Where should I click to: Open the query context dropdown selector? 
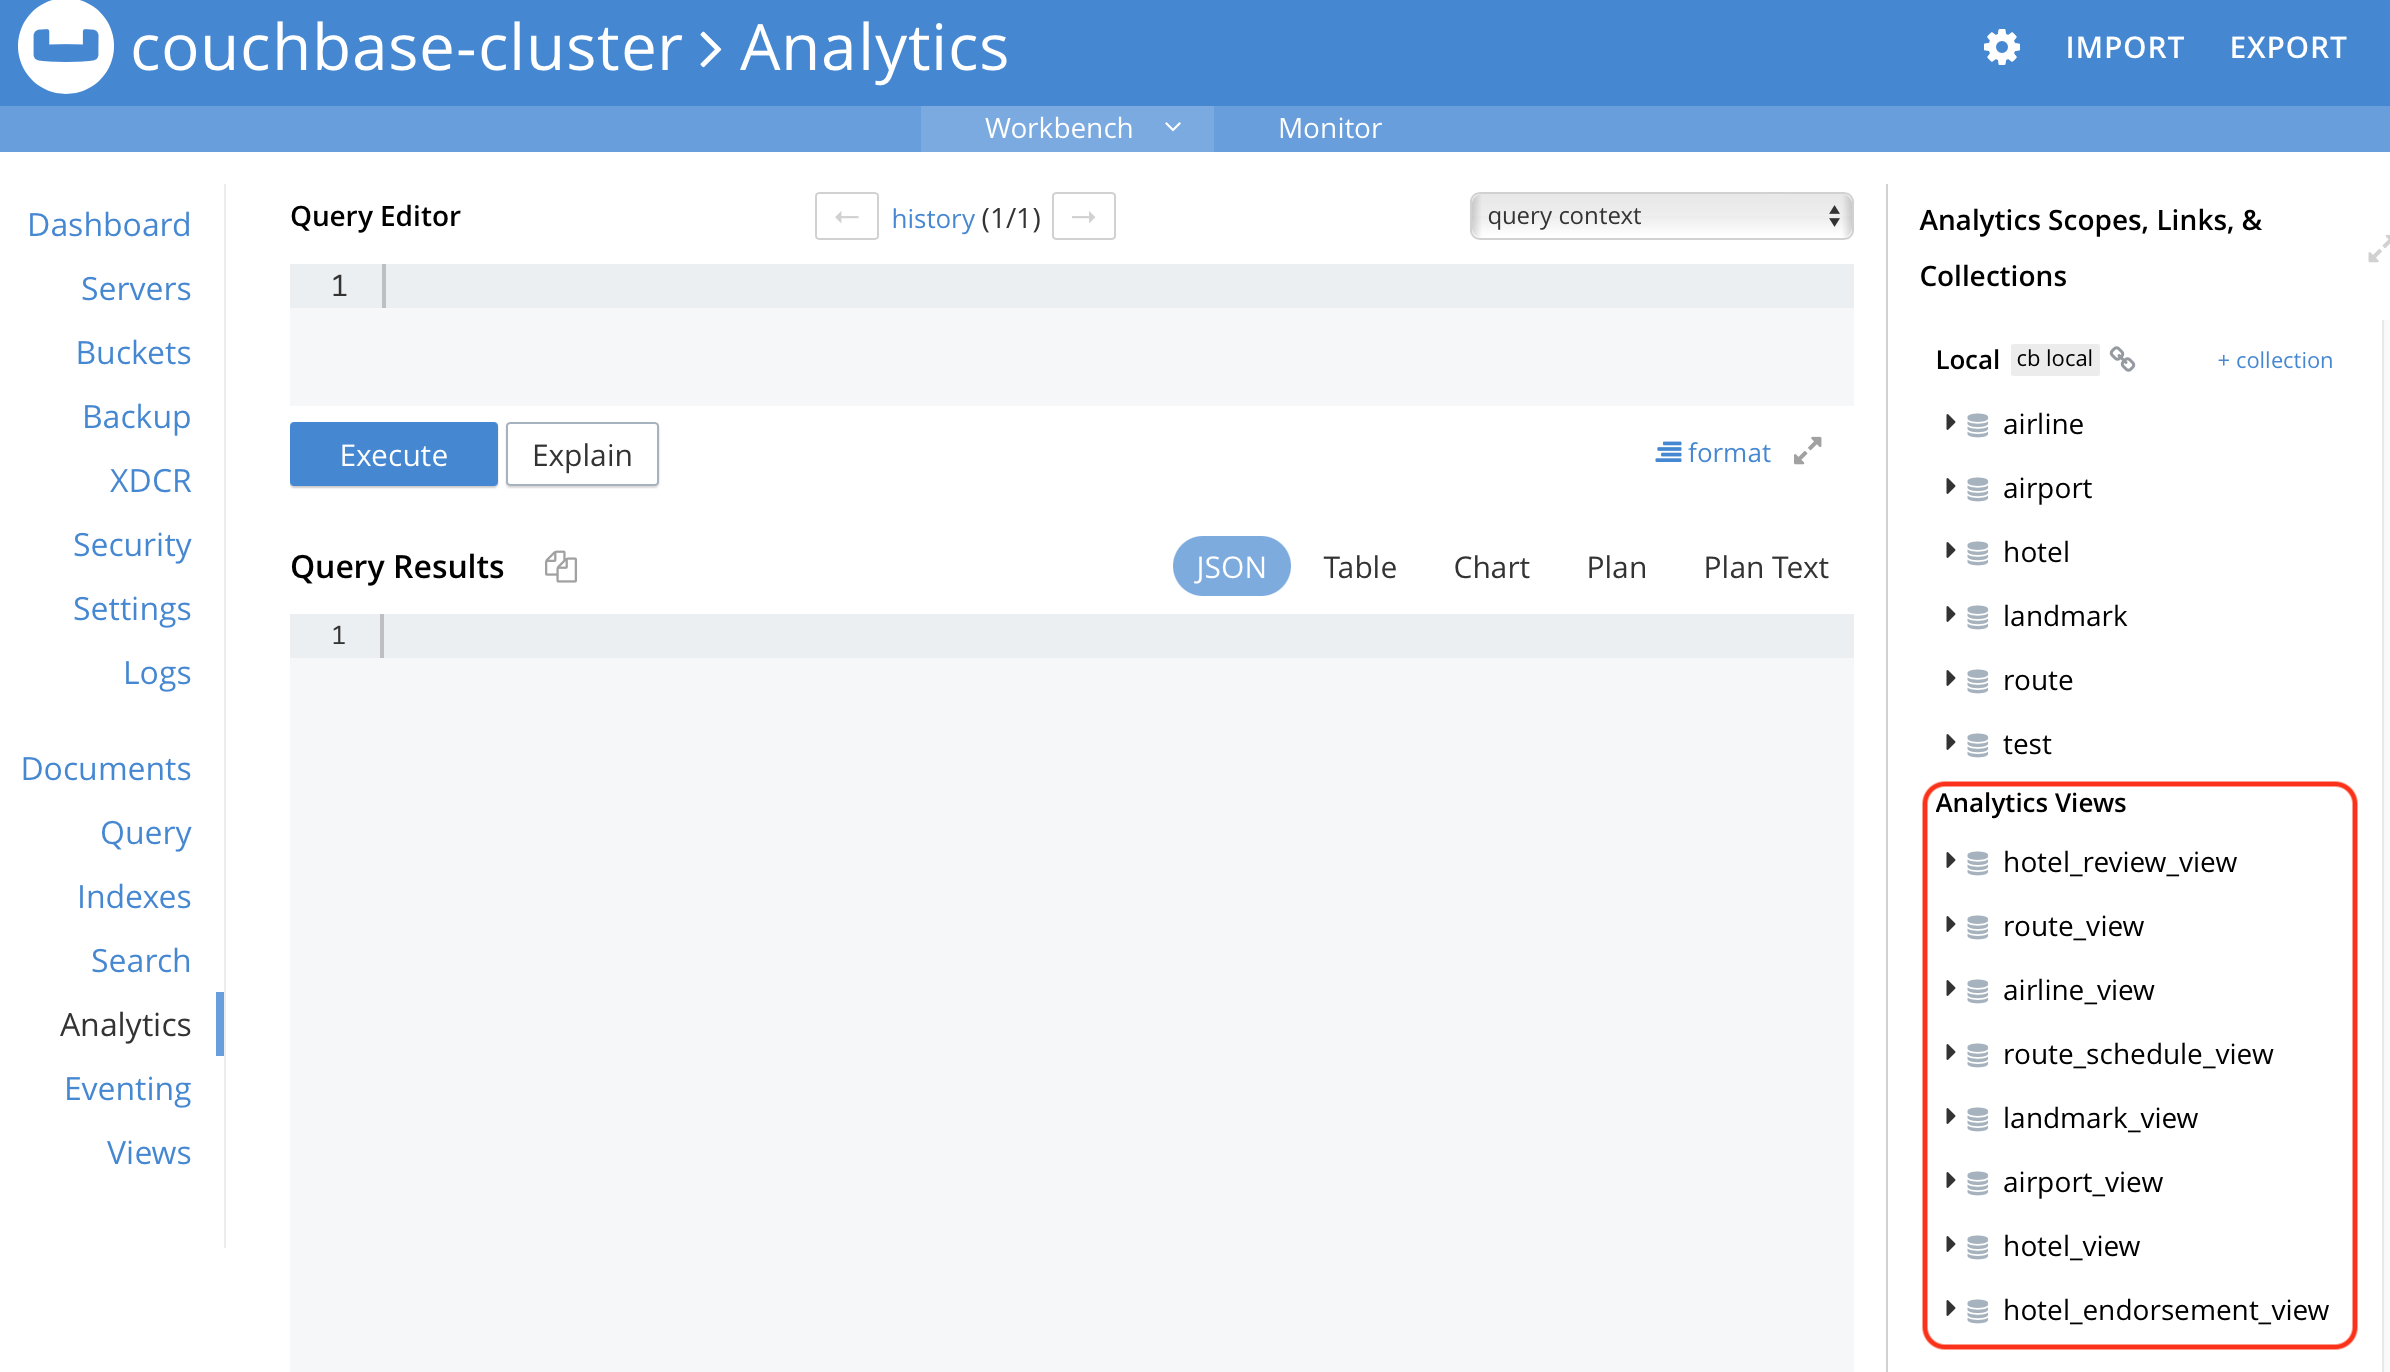[x=1661, y=217]
